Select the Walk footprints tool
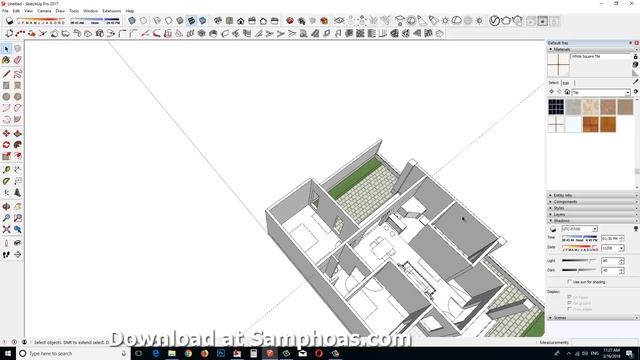The image size is (640, 360). point(6,254)
